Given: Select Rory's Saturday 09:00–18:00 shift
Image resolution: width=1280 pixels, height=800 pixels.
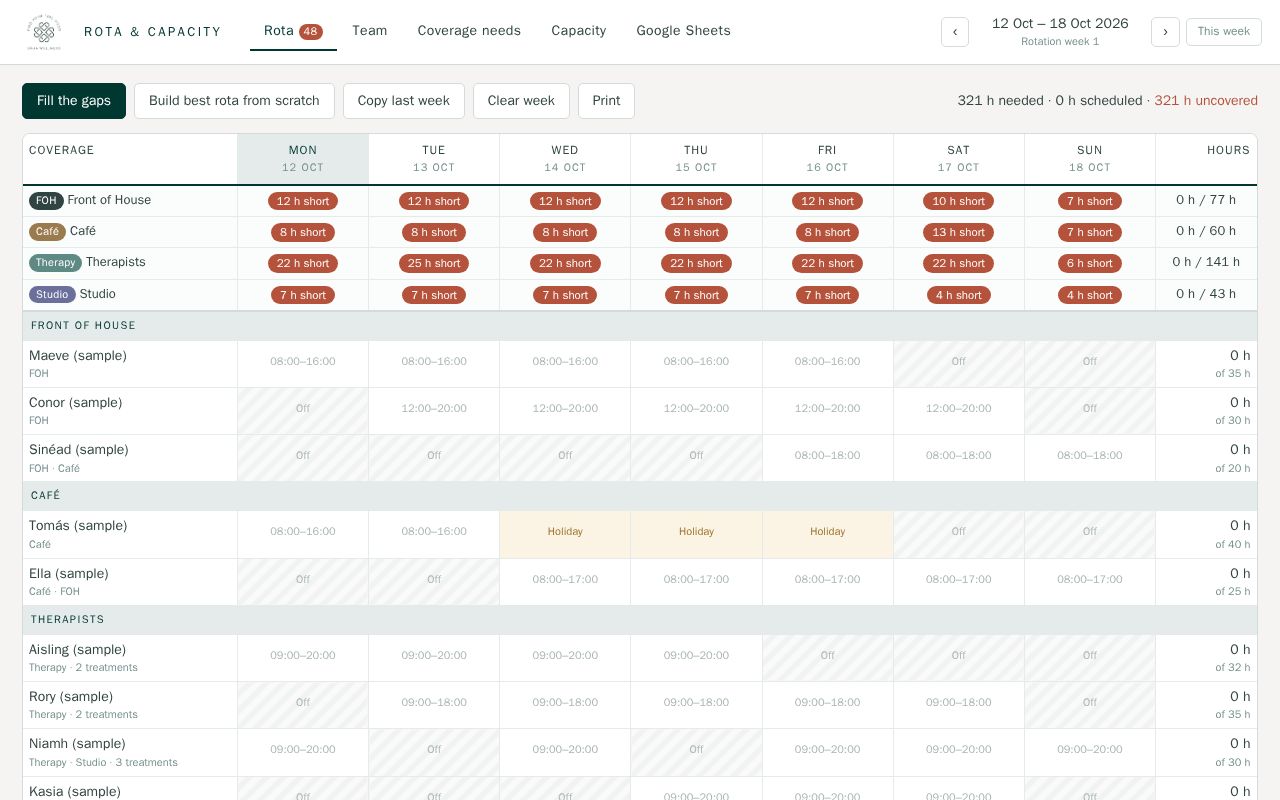Looking at the screenshot, I should [959, 703].
